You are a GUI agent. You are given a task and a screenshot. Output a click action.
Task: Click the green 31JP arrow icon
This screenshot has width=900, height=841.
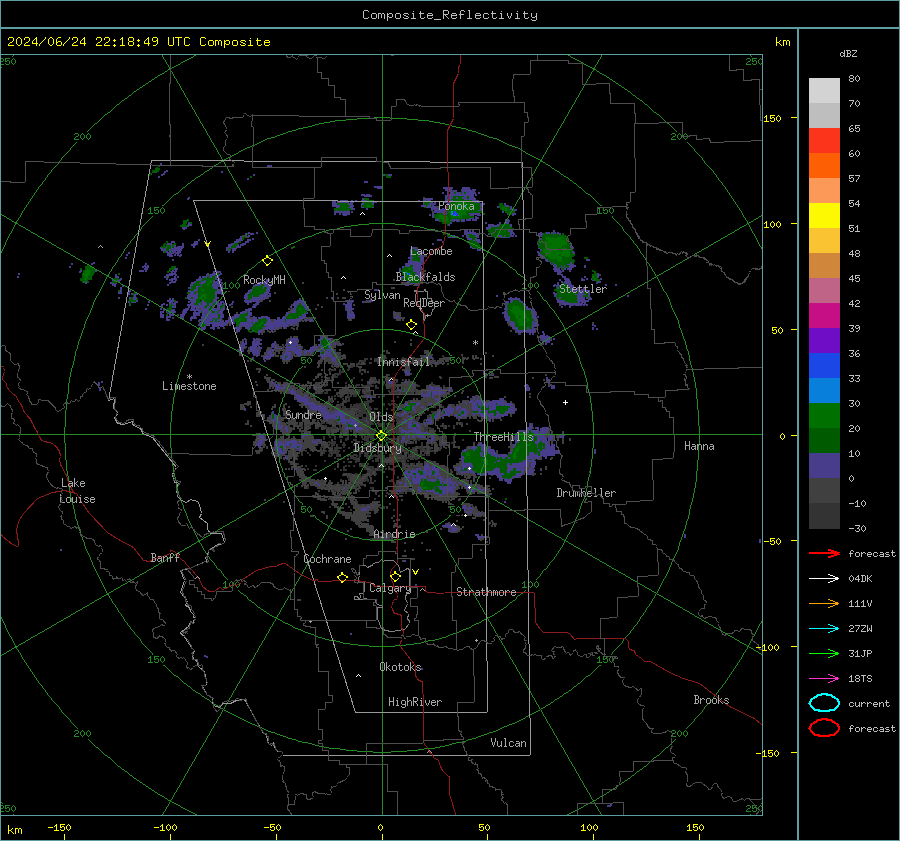(x=824, y=653)
